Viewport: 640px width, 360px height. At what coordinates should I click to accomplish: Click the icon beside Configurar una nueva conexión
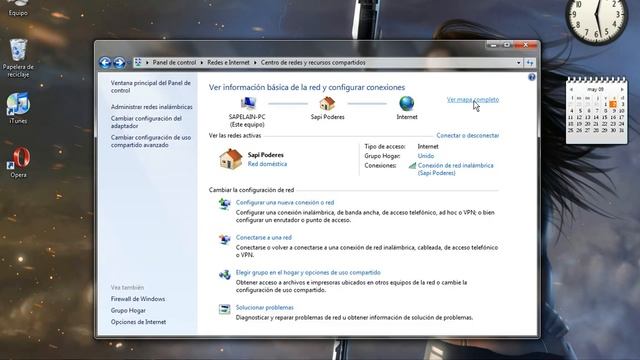coord(224,203)
